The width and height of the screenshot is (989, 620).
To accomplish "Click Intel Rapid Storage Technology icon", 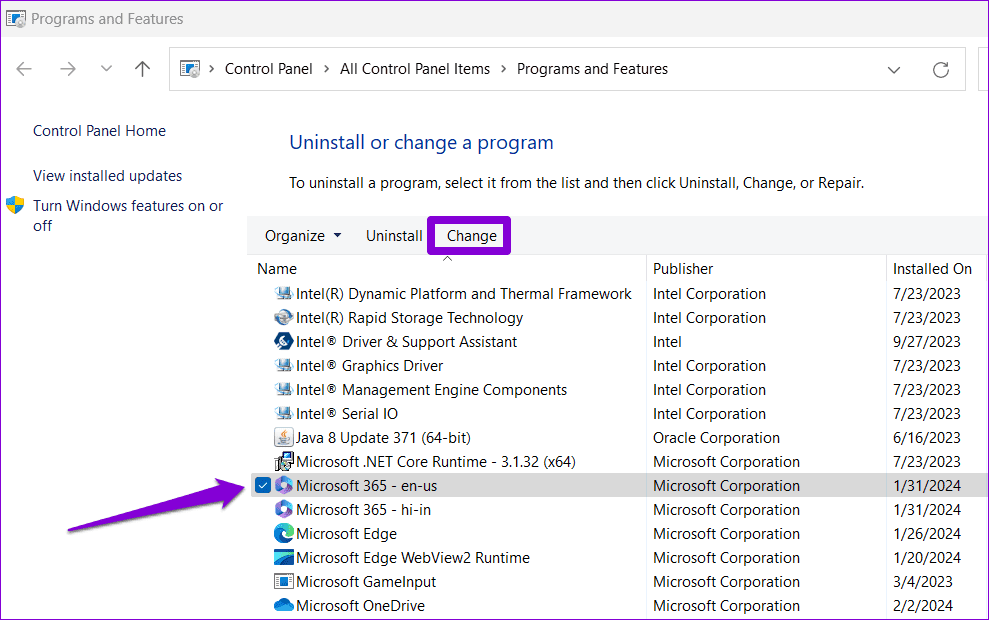I will point(284,317).
